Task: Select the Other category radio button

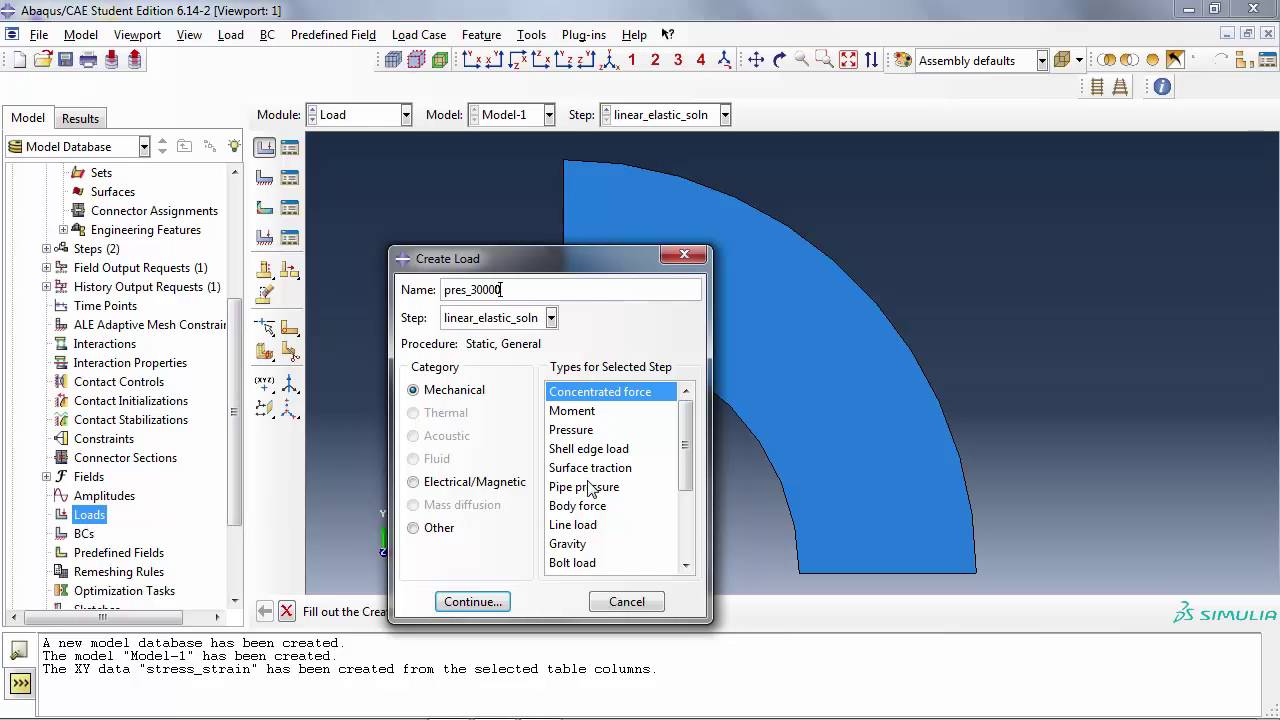Action: [x=413, y=528]
